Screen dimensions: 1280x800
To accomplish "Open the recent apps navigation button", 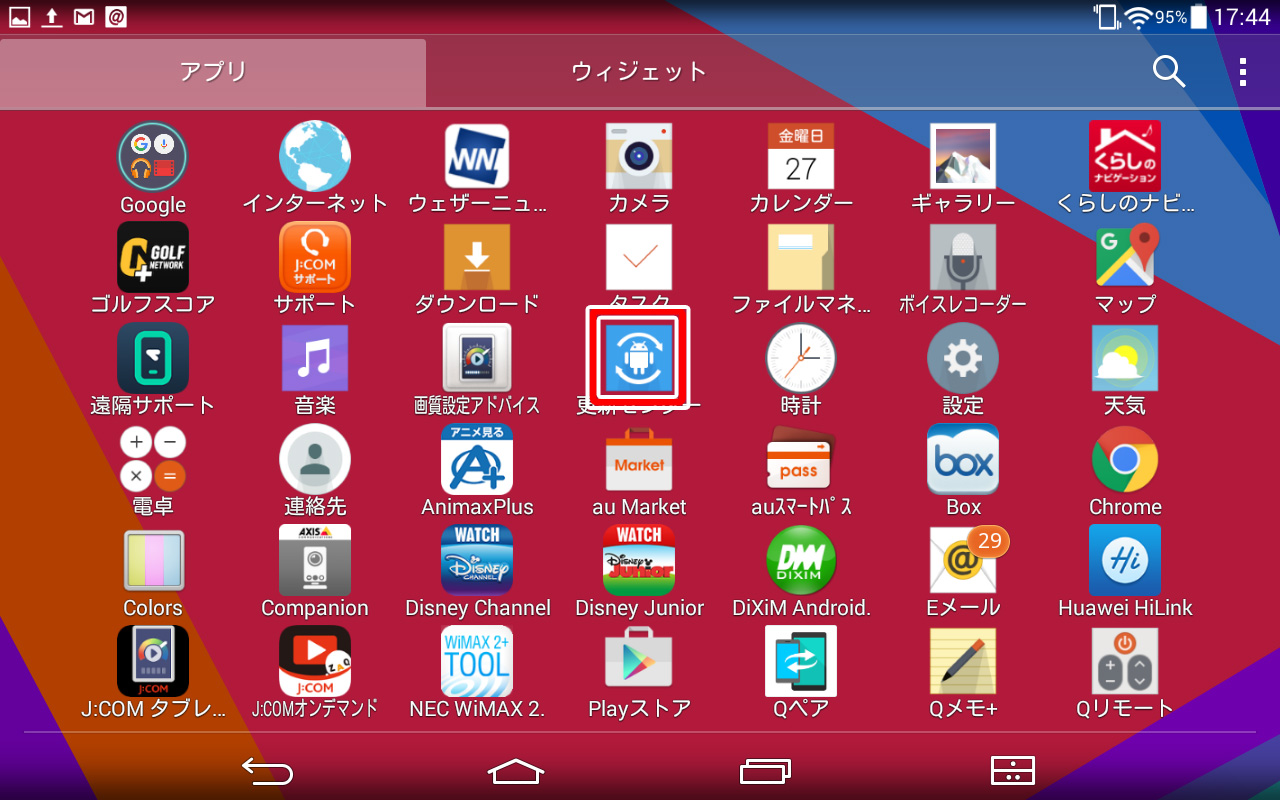I will click(765, 770).
